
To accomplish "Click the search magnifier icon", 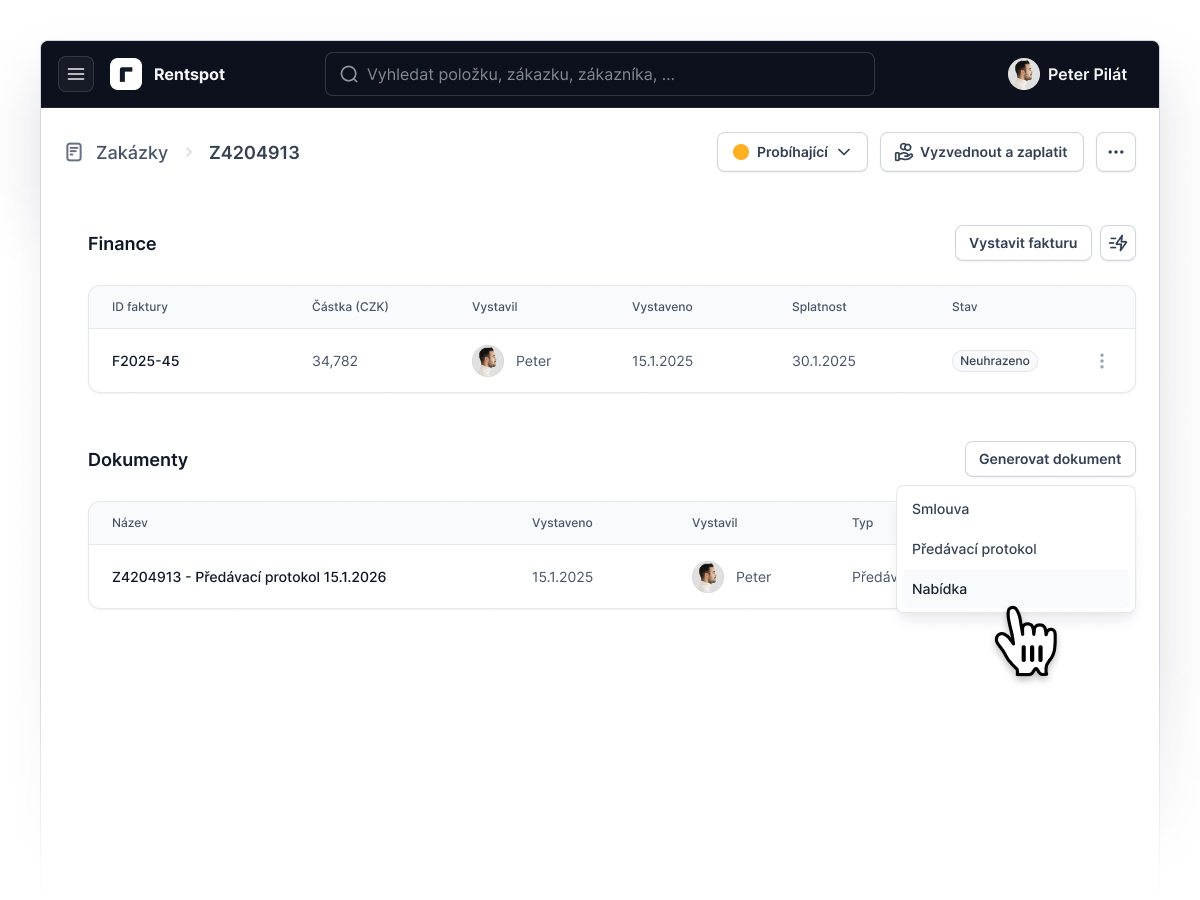I will pyautogui.click(x=349, y=74).
